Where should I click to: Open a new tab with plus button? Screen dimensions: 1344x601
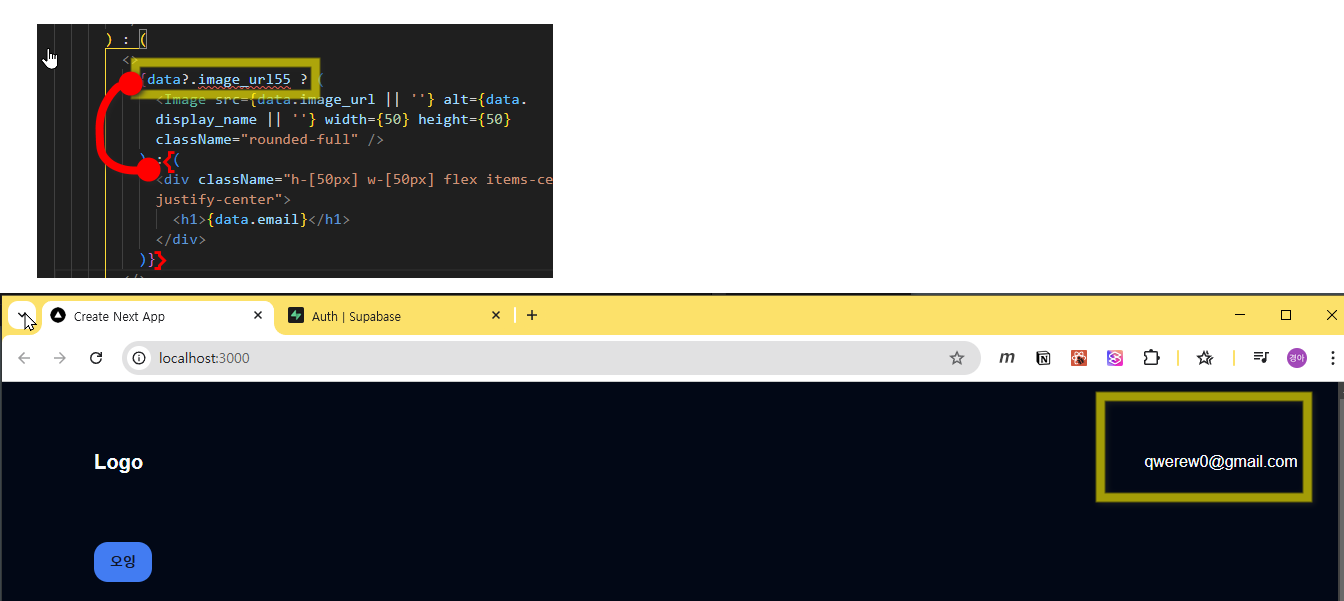[532, 316]
